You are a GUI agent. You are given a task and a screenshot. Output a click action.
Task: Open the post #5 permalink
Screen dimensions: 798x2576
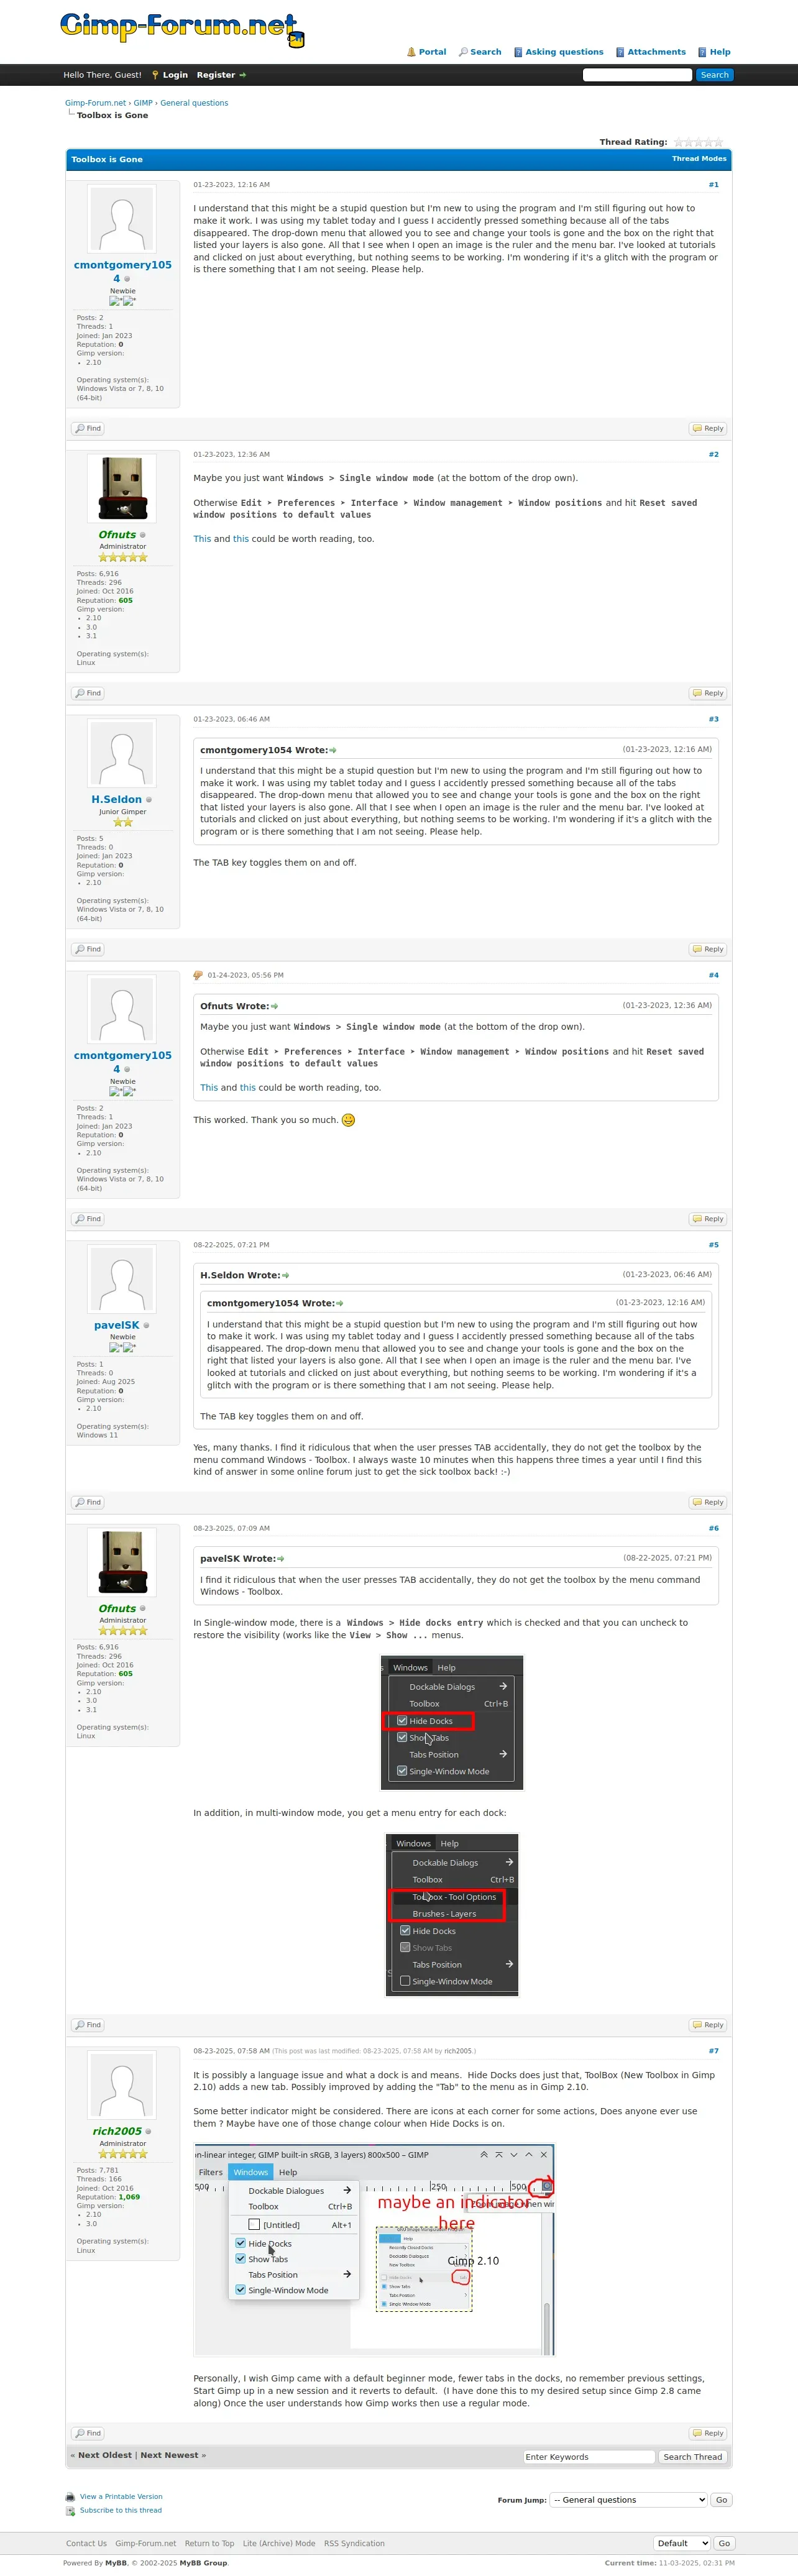coord(713,1245)
